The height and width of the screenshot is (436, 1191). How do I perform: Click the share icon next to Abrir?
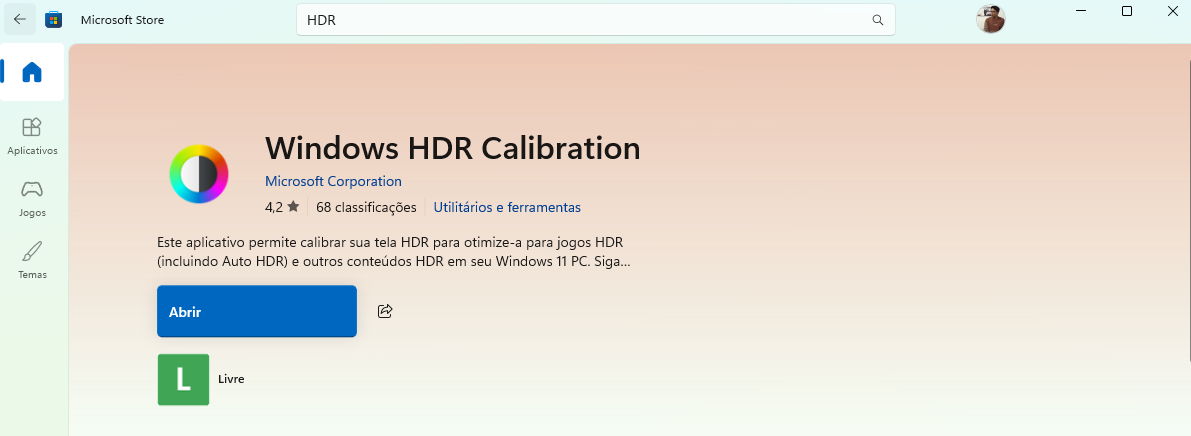point(385,311)
